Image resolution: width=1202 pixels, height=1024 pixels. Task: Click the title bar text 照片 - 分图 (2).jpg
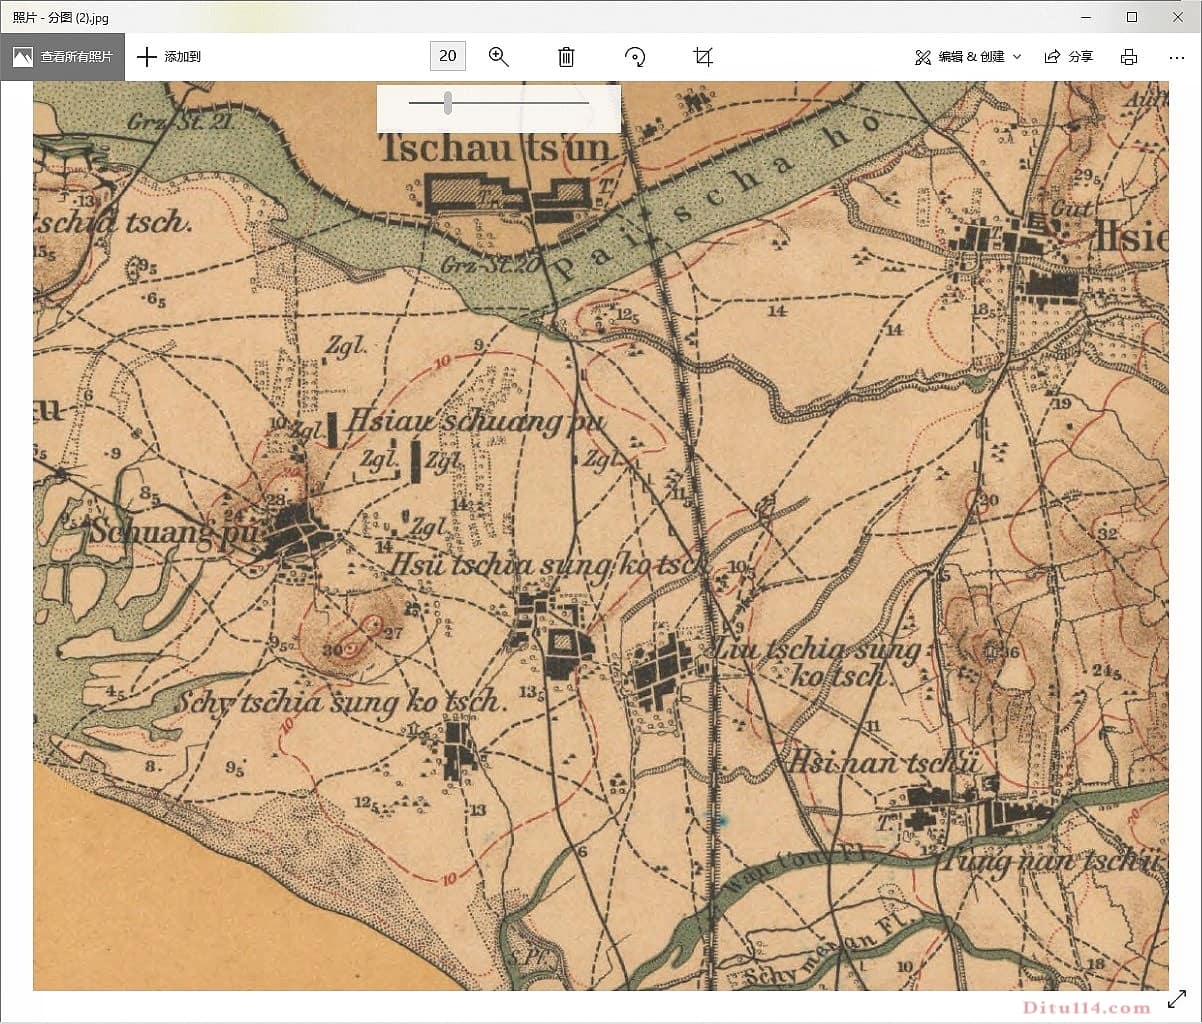coord(61,17)
